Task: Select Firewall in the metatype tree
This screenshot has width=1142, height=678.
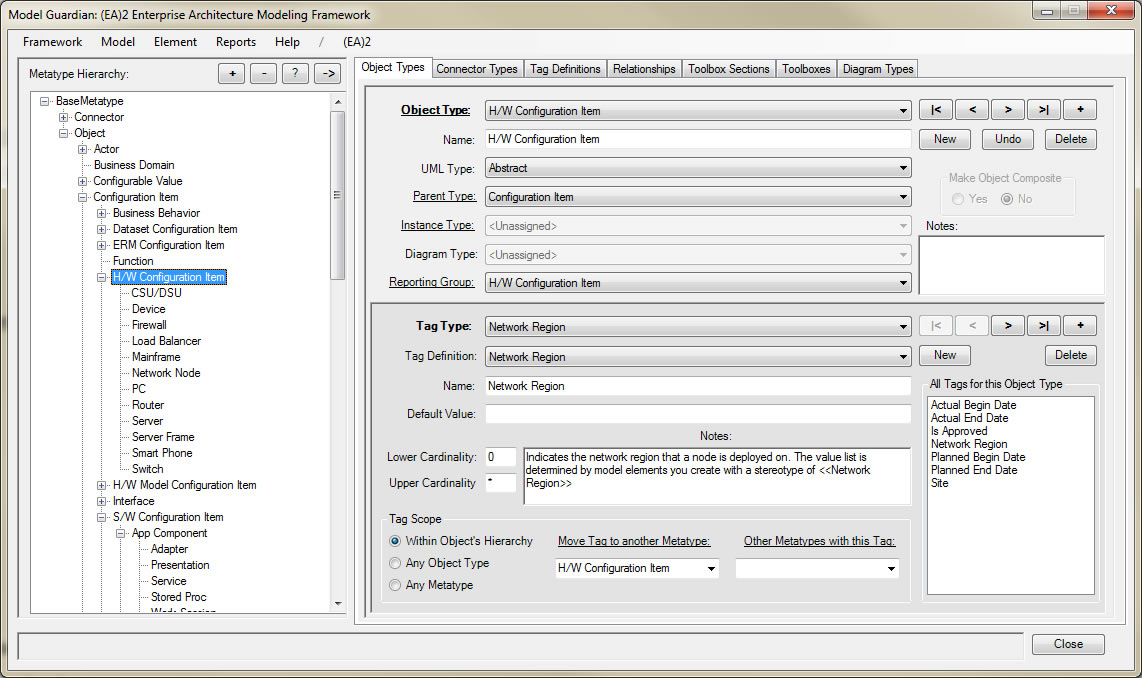Action: pos(149,325)
